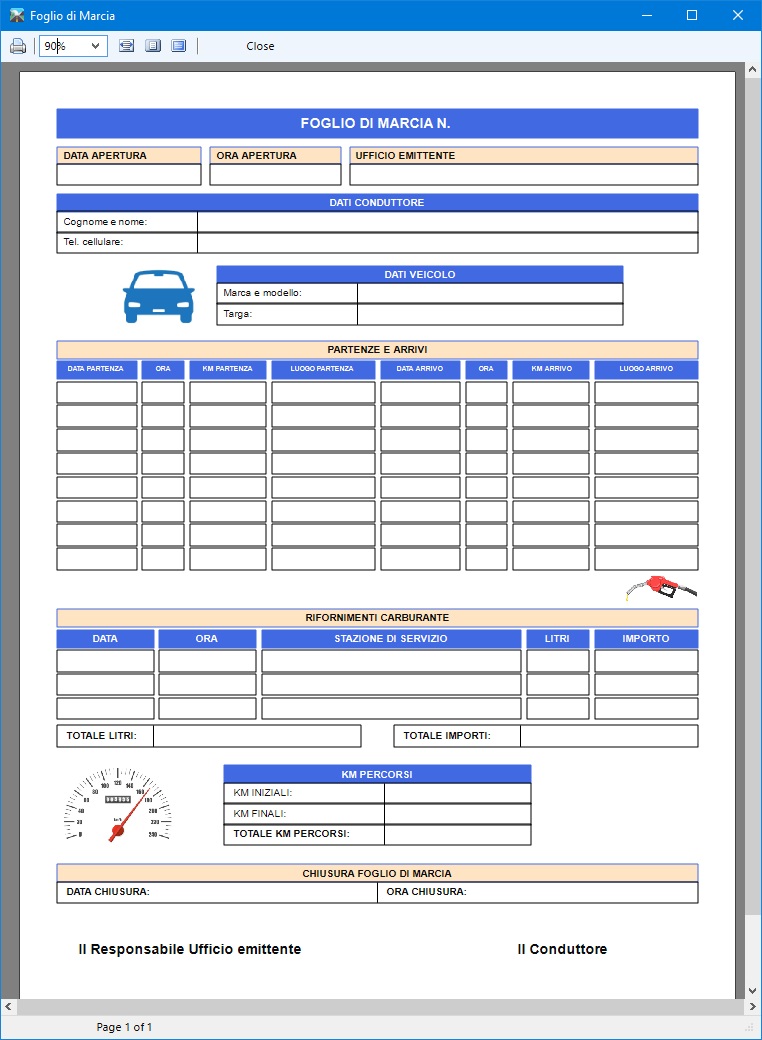Click the TOTALE KM PERCORSI label
The width and height of the screenshot is (762, 1040).
tap(291, 834)
